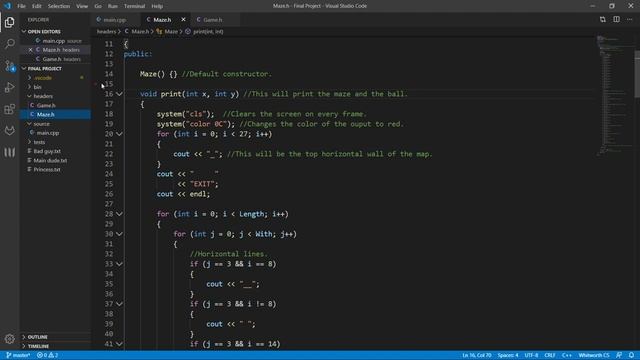Open the View menu
Viewport: 640px width, 360px height.
(x=82, y=6)
